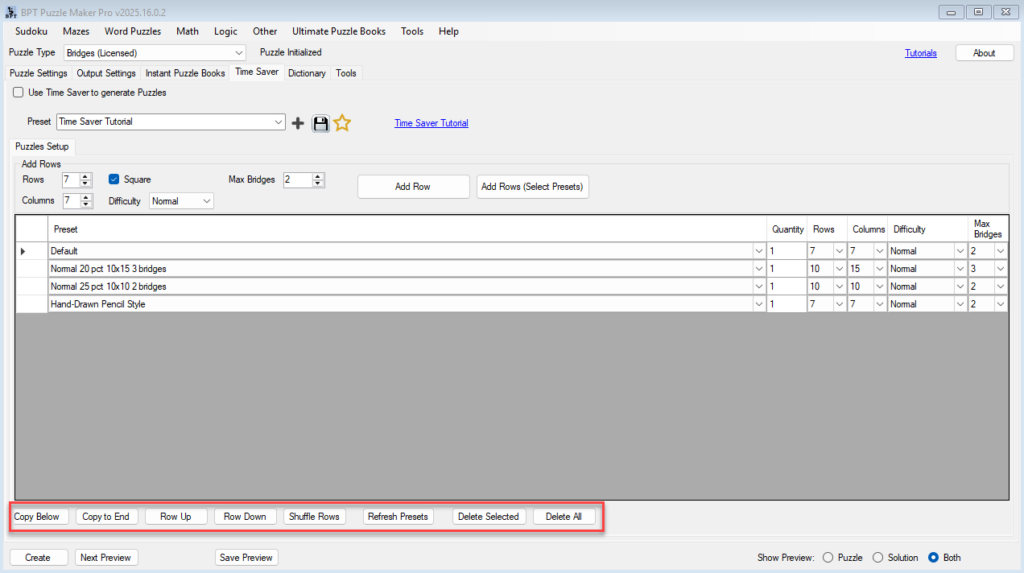Screen dimensions: 1024x573
Task: Click the gold star favorite icon
Action: click(342, 123)
